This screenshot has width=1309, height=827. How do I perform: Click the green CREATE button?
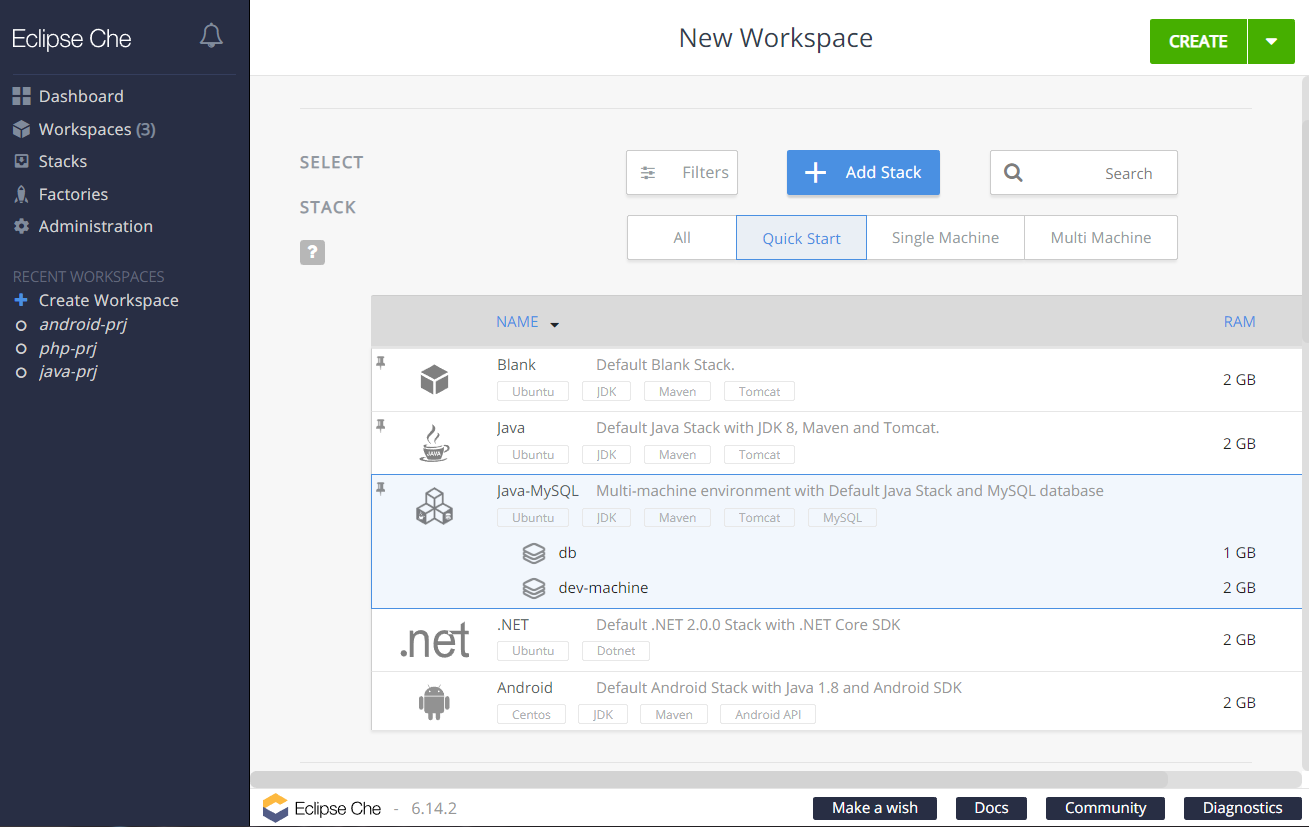(x=1198, y=41)
